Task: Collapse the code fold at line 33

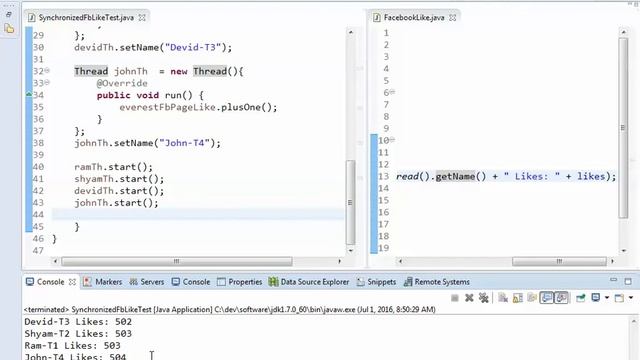Action: tap(47, 82)
